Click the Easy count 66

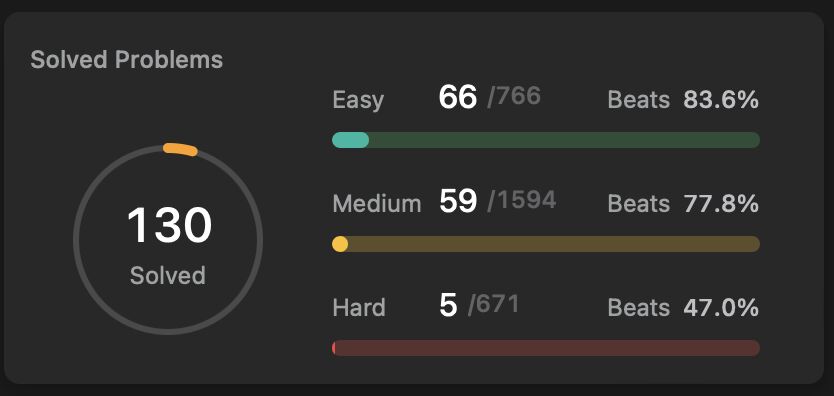457,98
